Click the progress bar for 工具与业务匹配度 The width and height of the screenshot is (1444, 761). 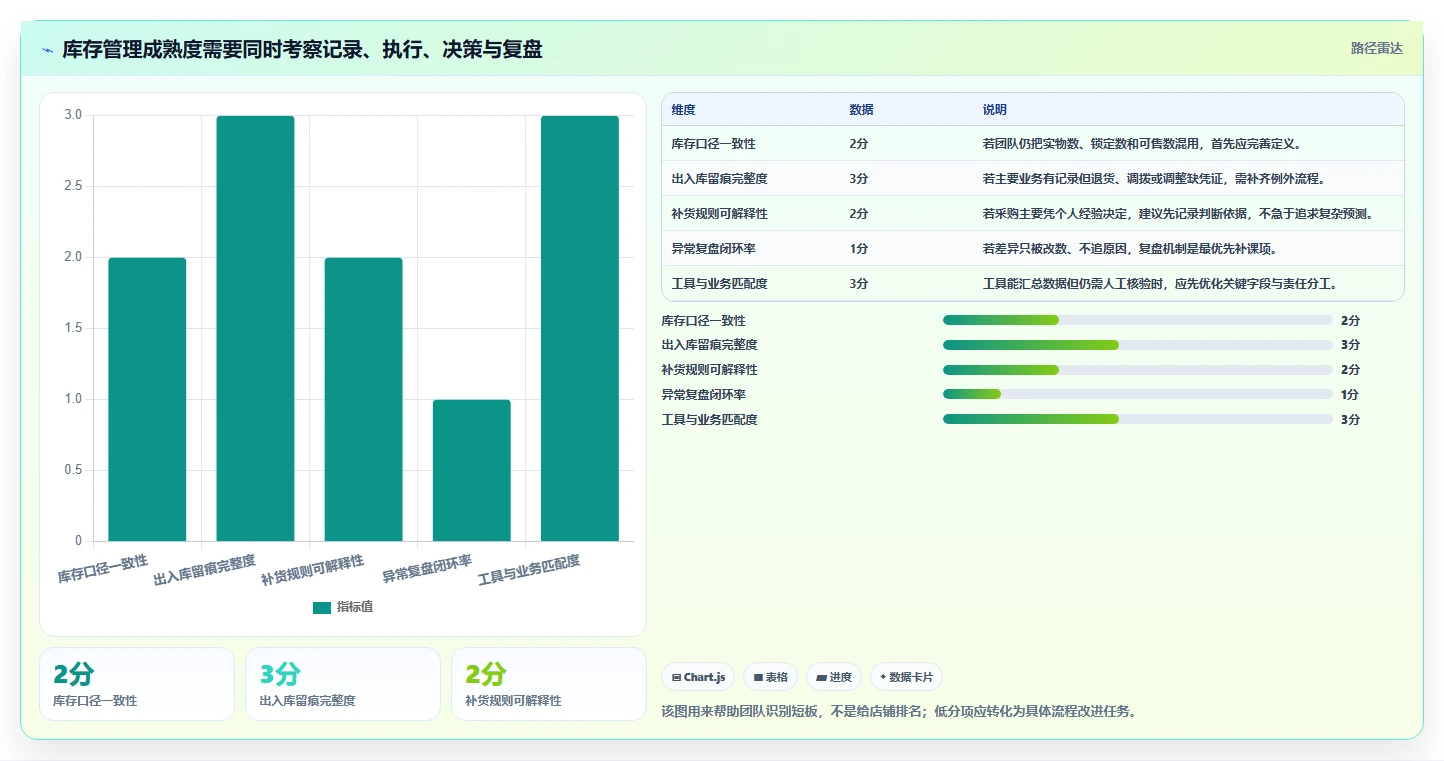coord(1138,420)
